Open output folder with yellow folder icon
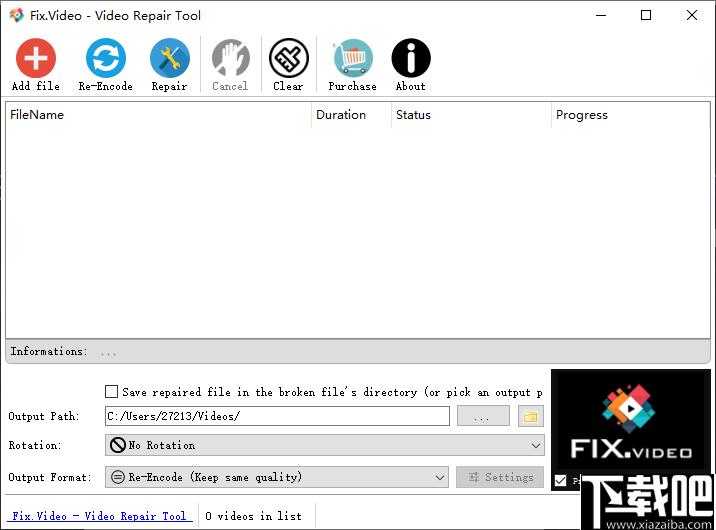 (x=531, y=416)
